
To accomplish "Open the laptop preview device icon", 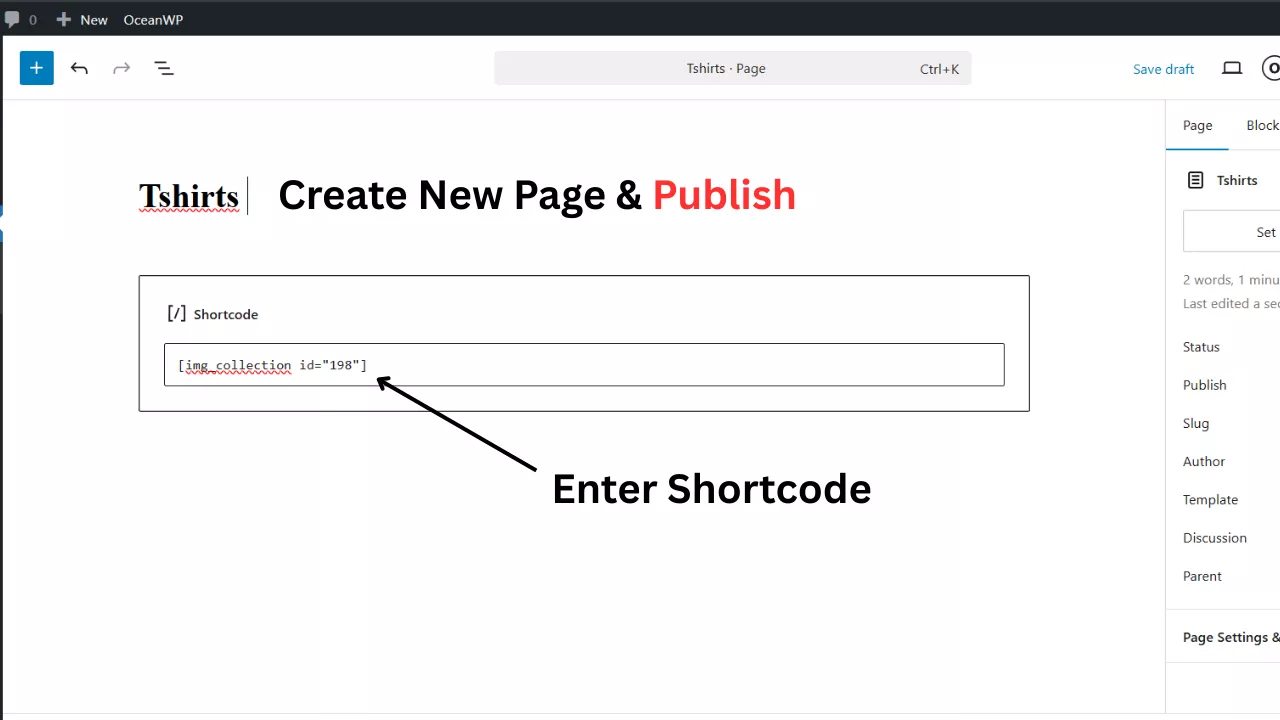I will click(1232, 68).
